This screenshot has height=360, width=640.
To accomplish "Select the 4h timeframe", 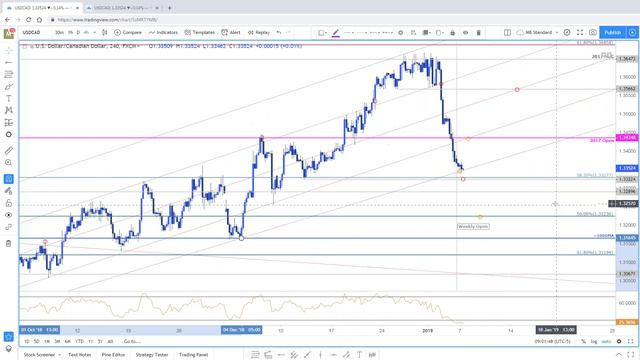I will coord(86,32).
